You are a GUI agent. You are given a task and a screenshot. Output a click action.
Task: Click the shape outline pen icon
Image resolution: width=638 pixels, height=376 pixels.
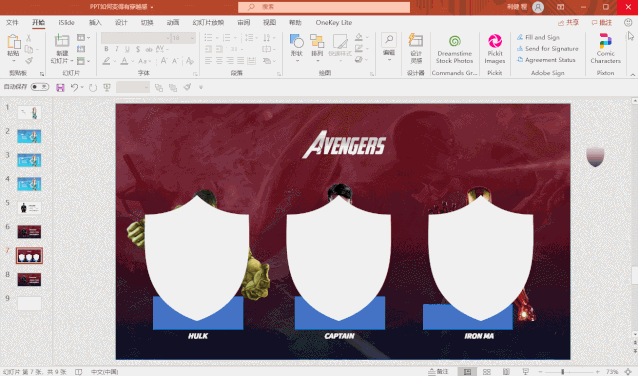pos(358,48)
